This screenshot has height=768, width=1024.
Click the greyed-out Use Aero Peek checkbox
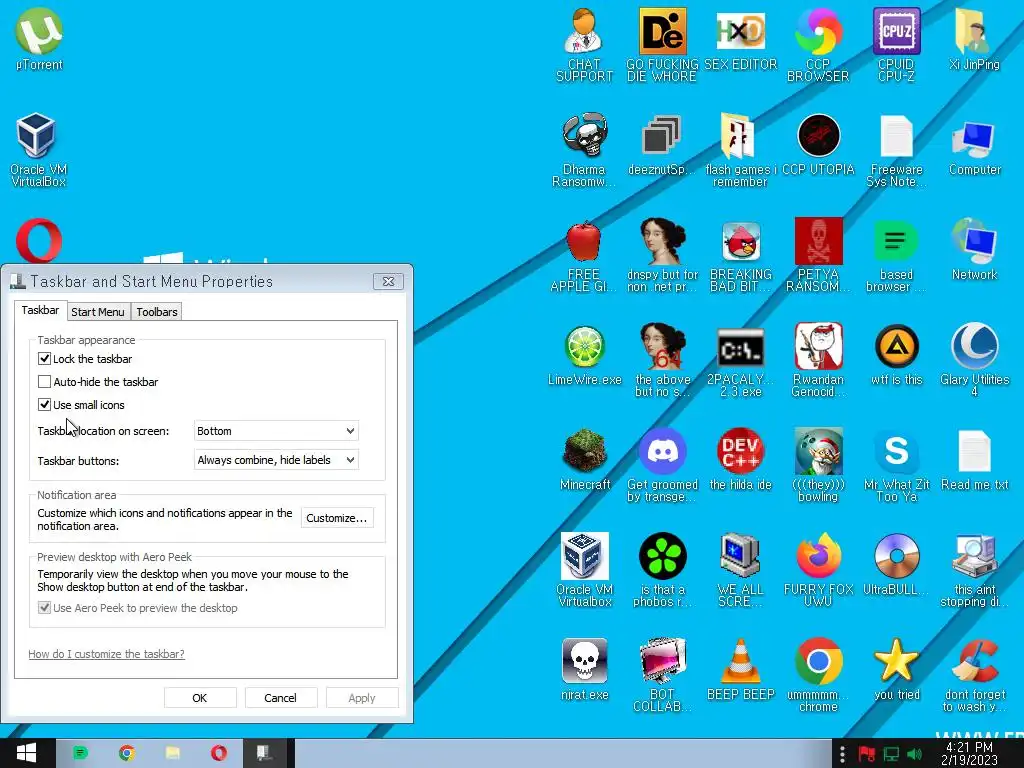point(44,608)
